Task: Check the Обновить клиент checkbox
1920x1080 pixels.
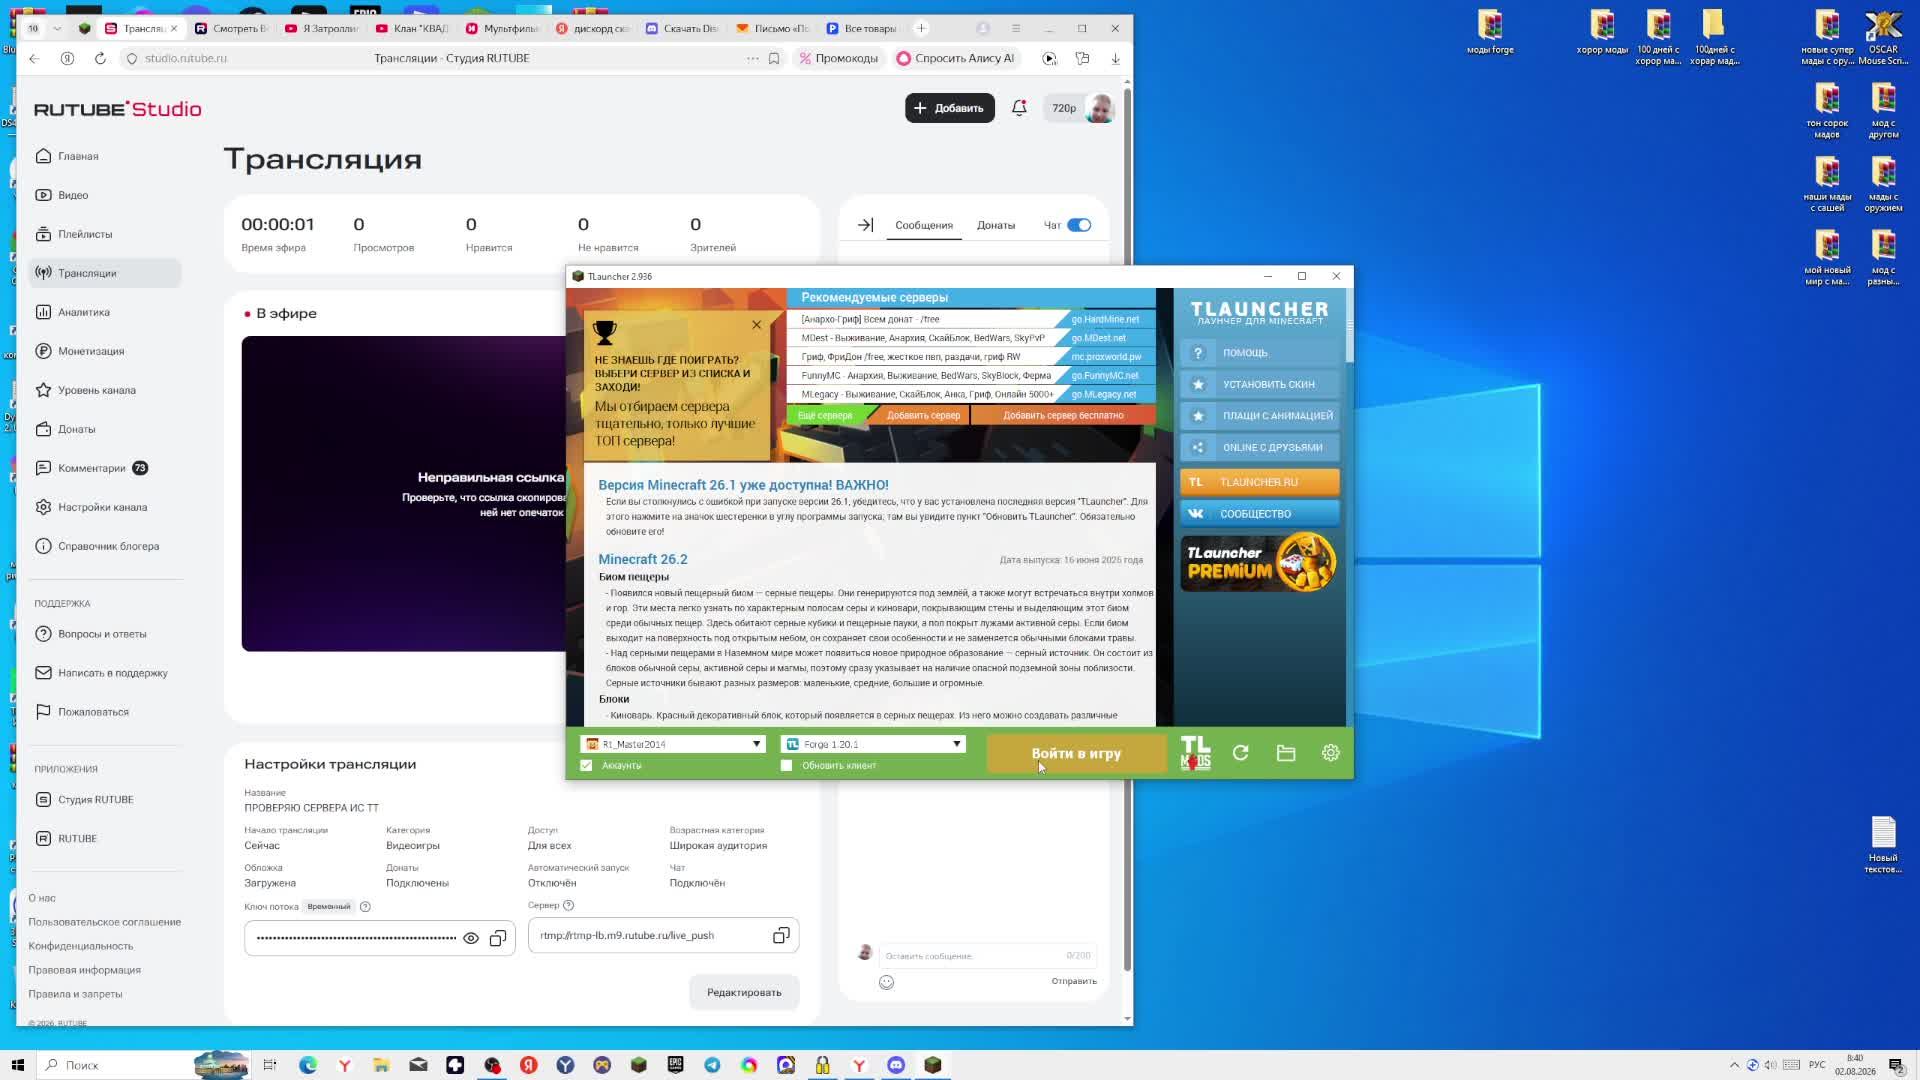Action: click(x=786, y=765)
